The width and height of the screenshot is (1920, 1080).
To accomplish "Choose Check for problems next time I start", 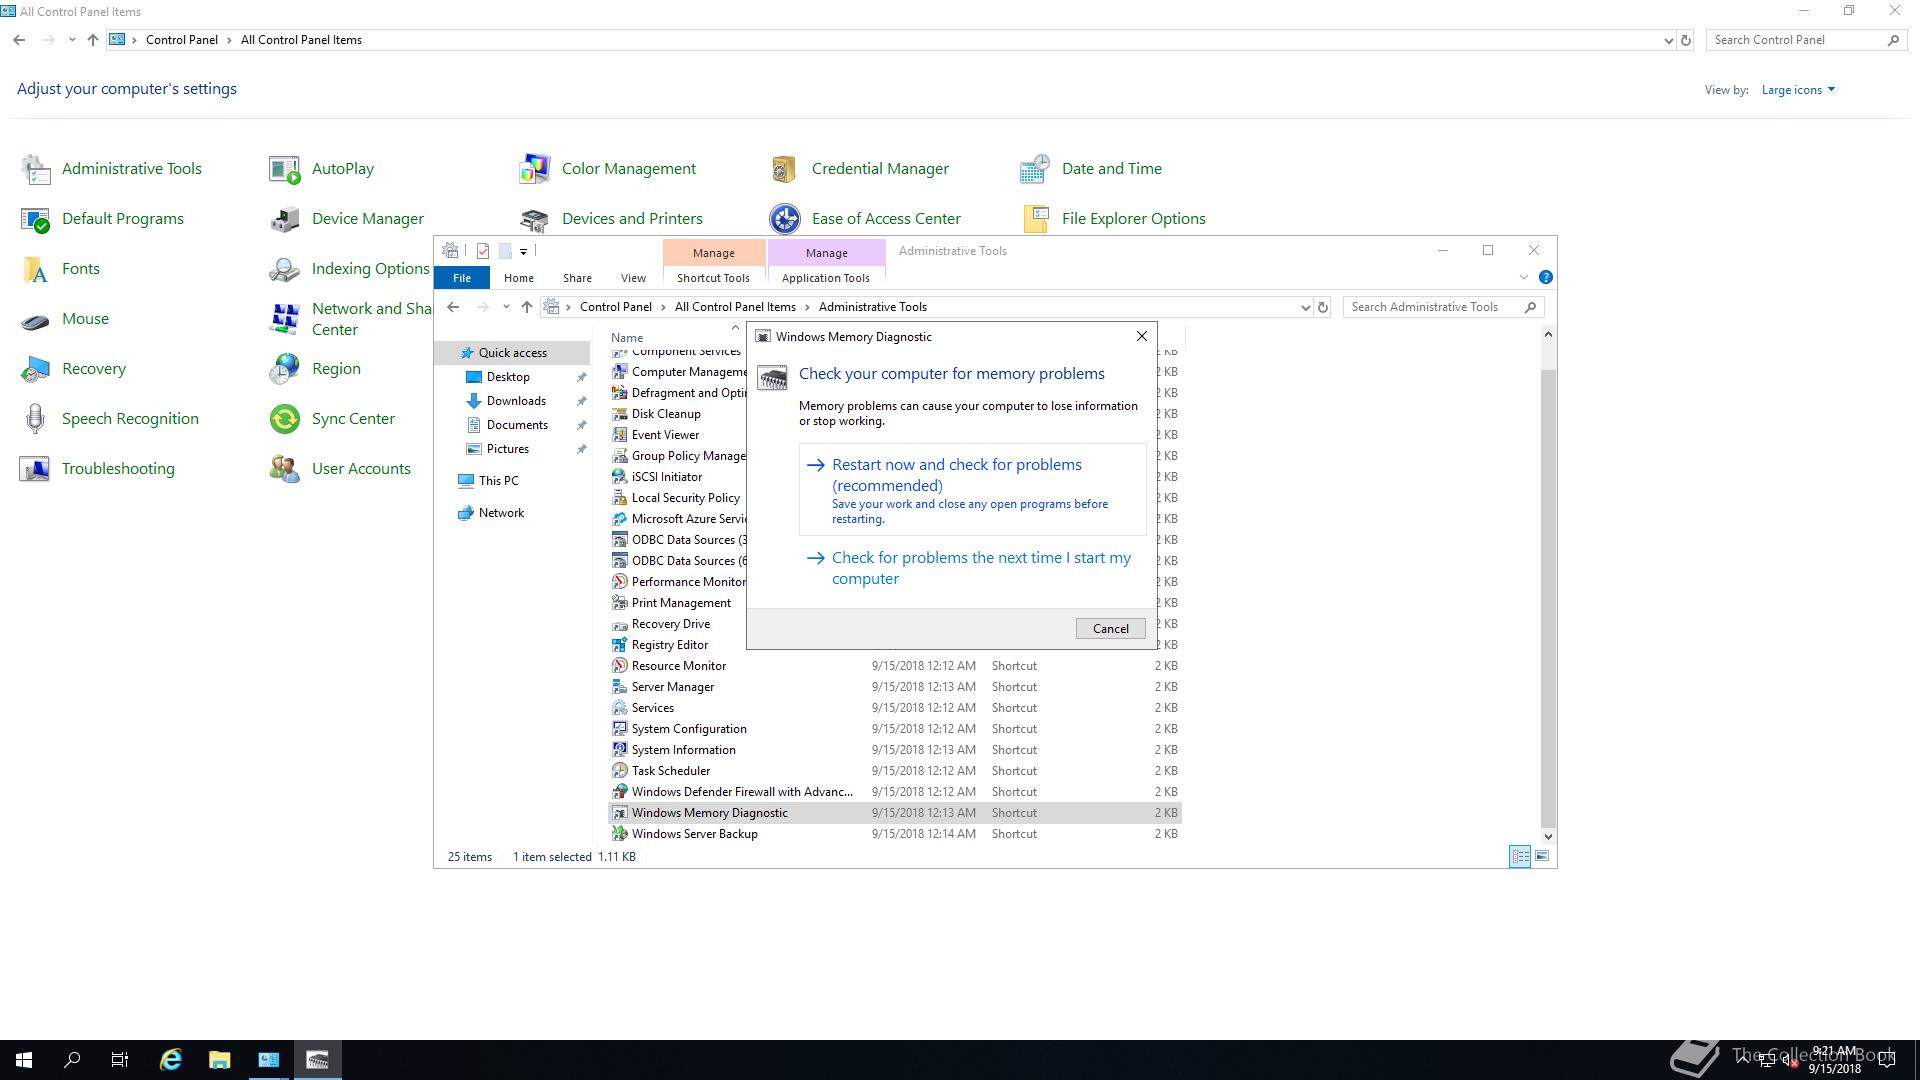I will click(972, 568).
